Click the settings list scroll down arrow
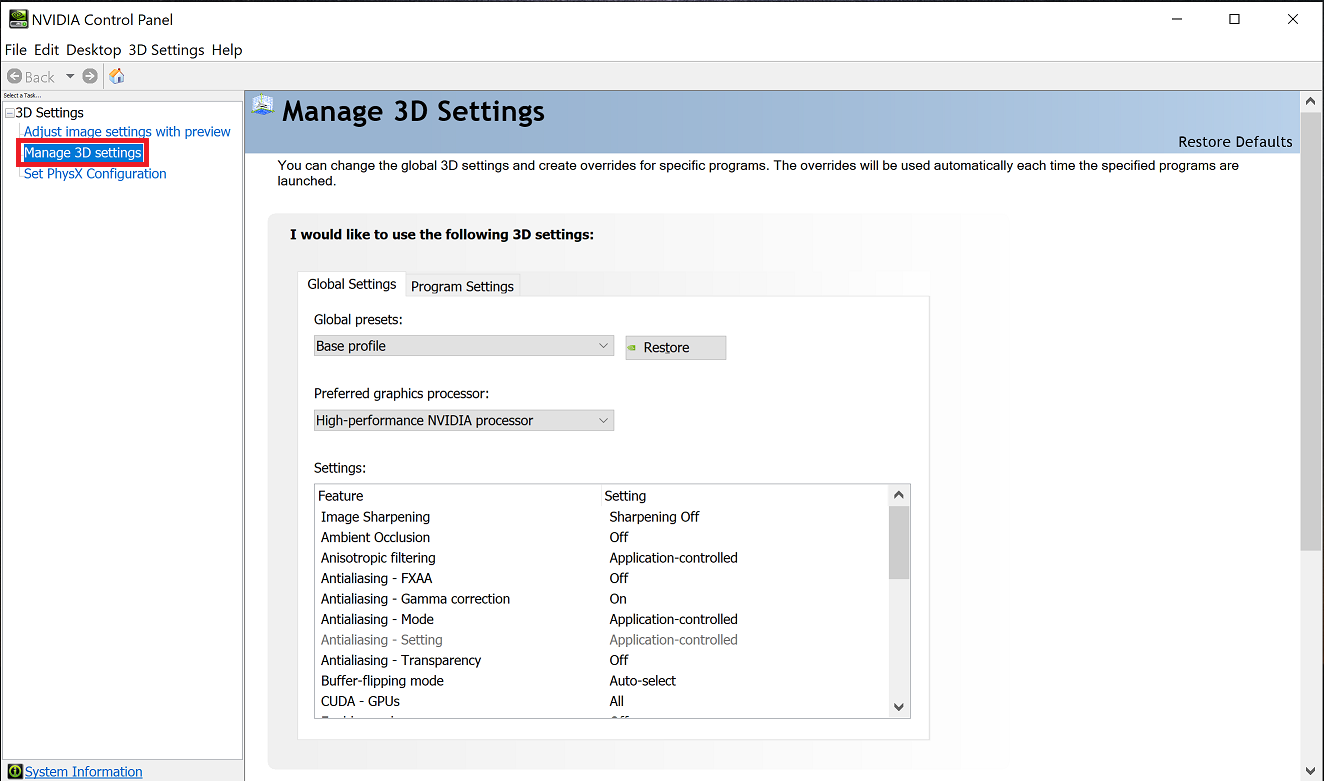Viewport: 1324px width, 781px height. [x=898, y=707]
